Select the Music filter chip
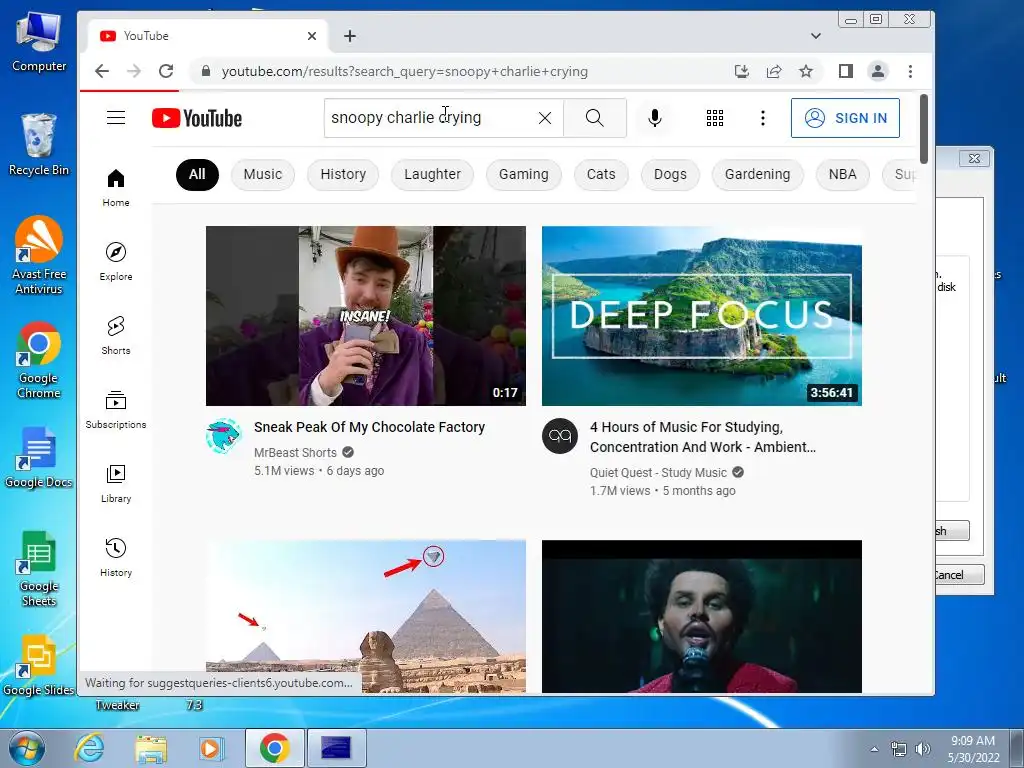Viewport: 1024px width, 768px height. pos(263,174)
